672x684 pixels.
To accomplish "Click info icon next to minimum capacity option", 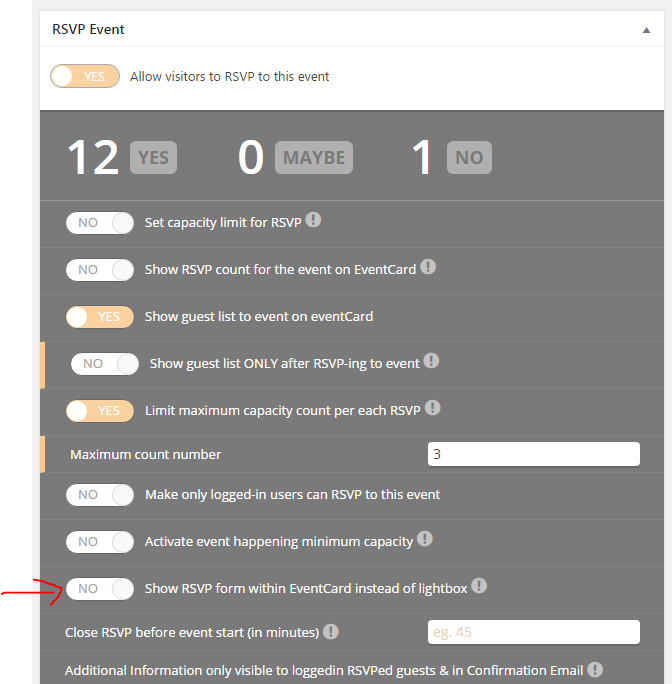I will tap(425, 539).
